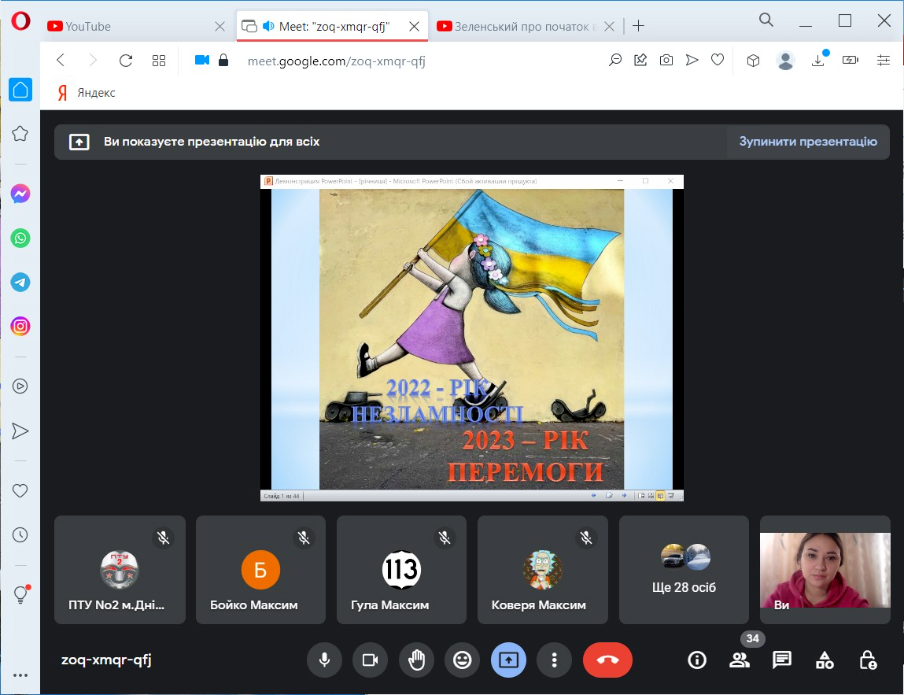View site security lock info
904x695 pixels.
(224, 60)
